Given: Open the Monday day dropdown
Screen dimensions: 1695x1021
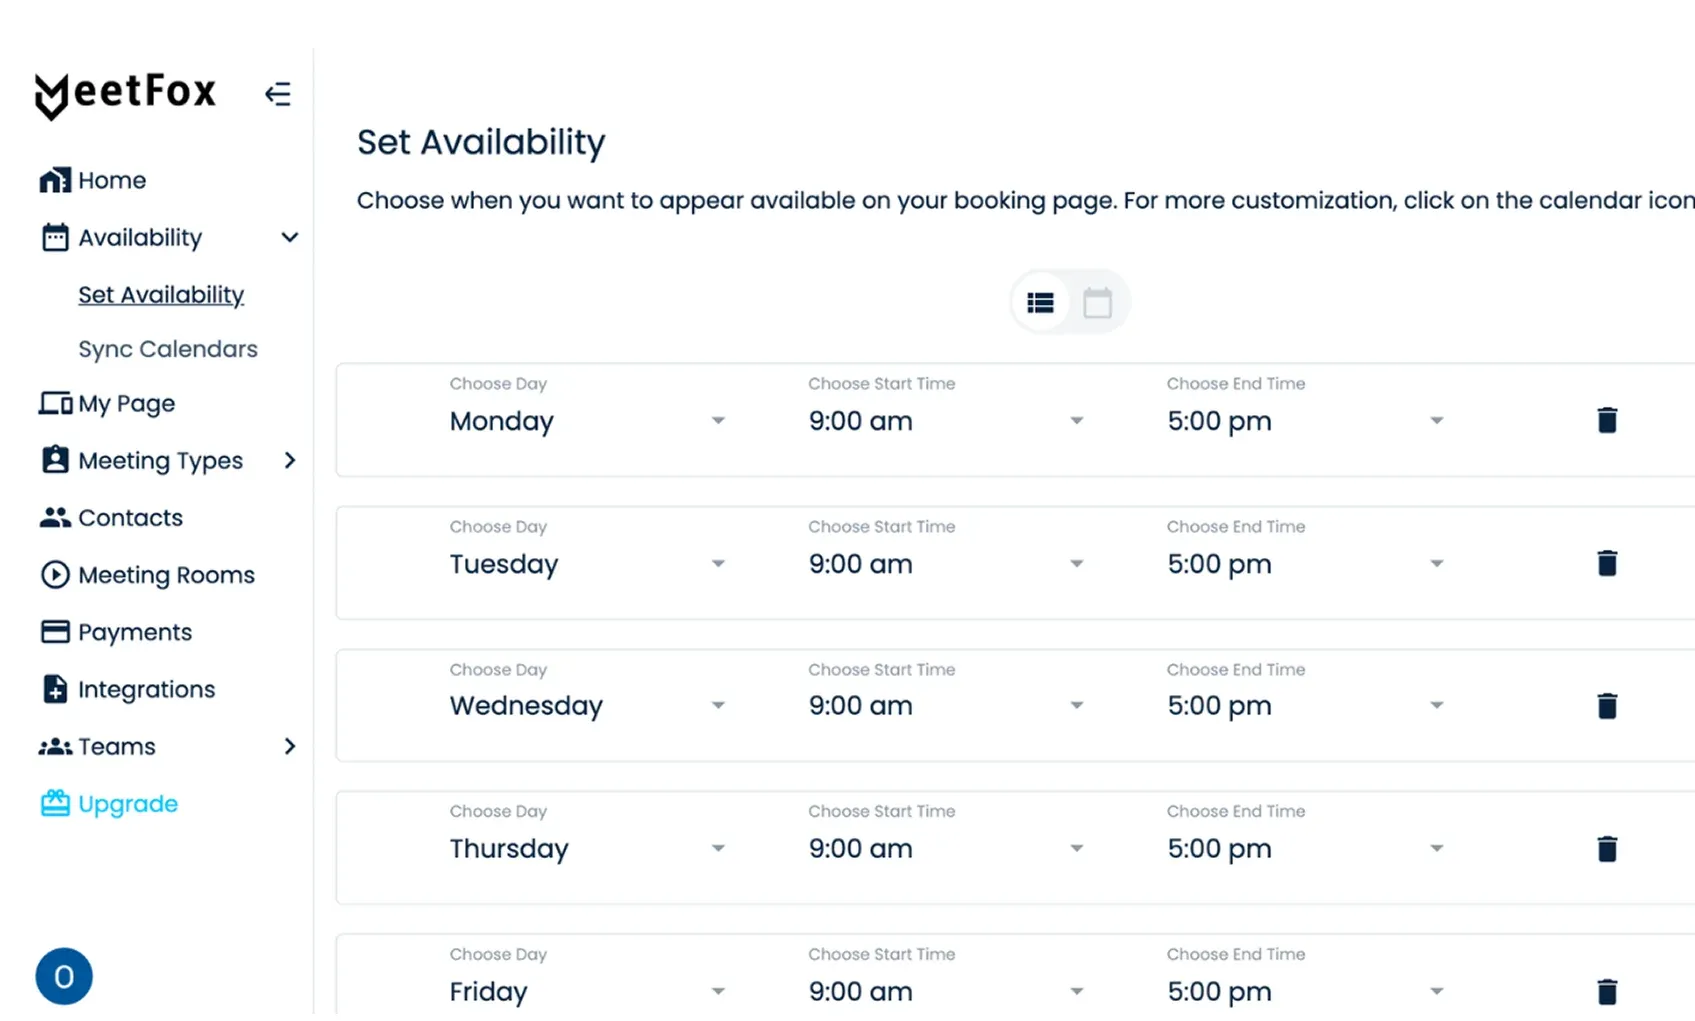Looking at the screenshot, I should pos(588,421).
